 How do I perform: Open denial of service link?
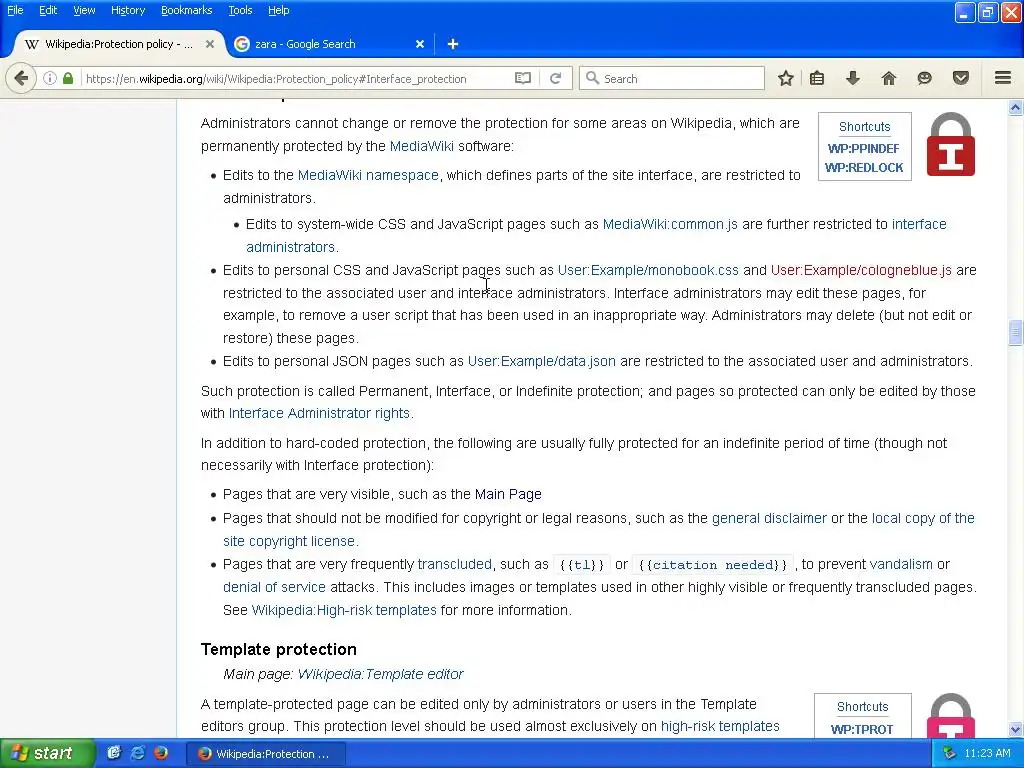[274, 587]
